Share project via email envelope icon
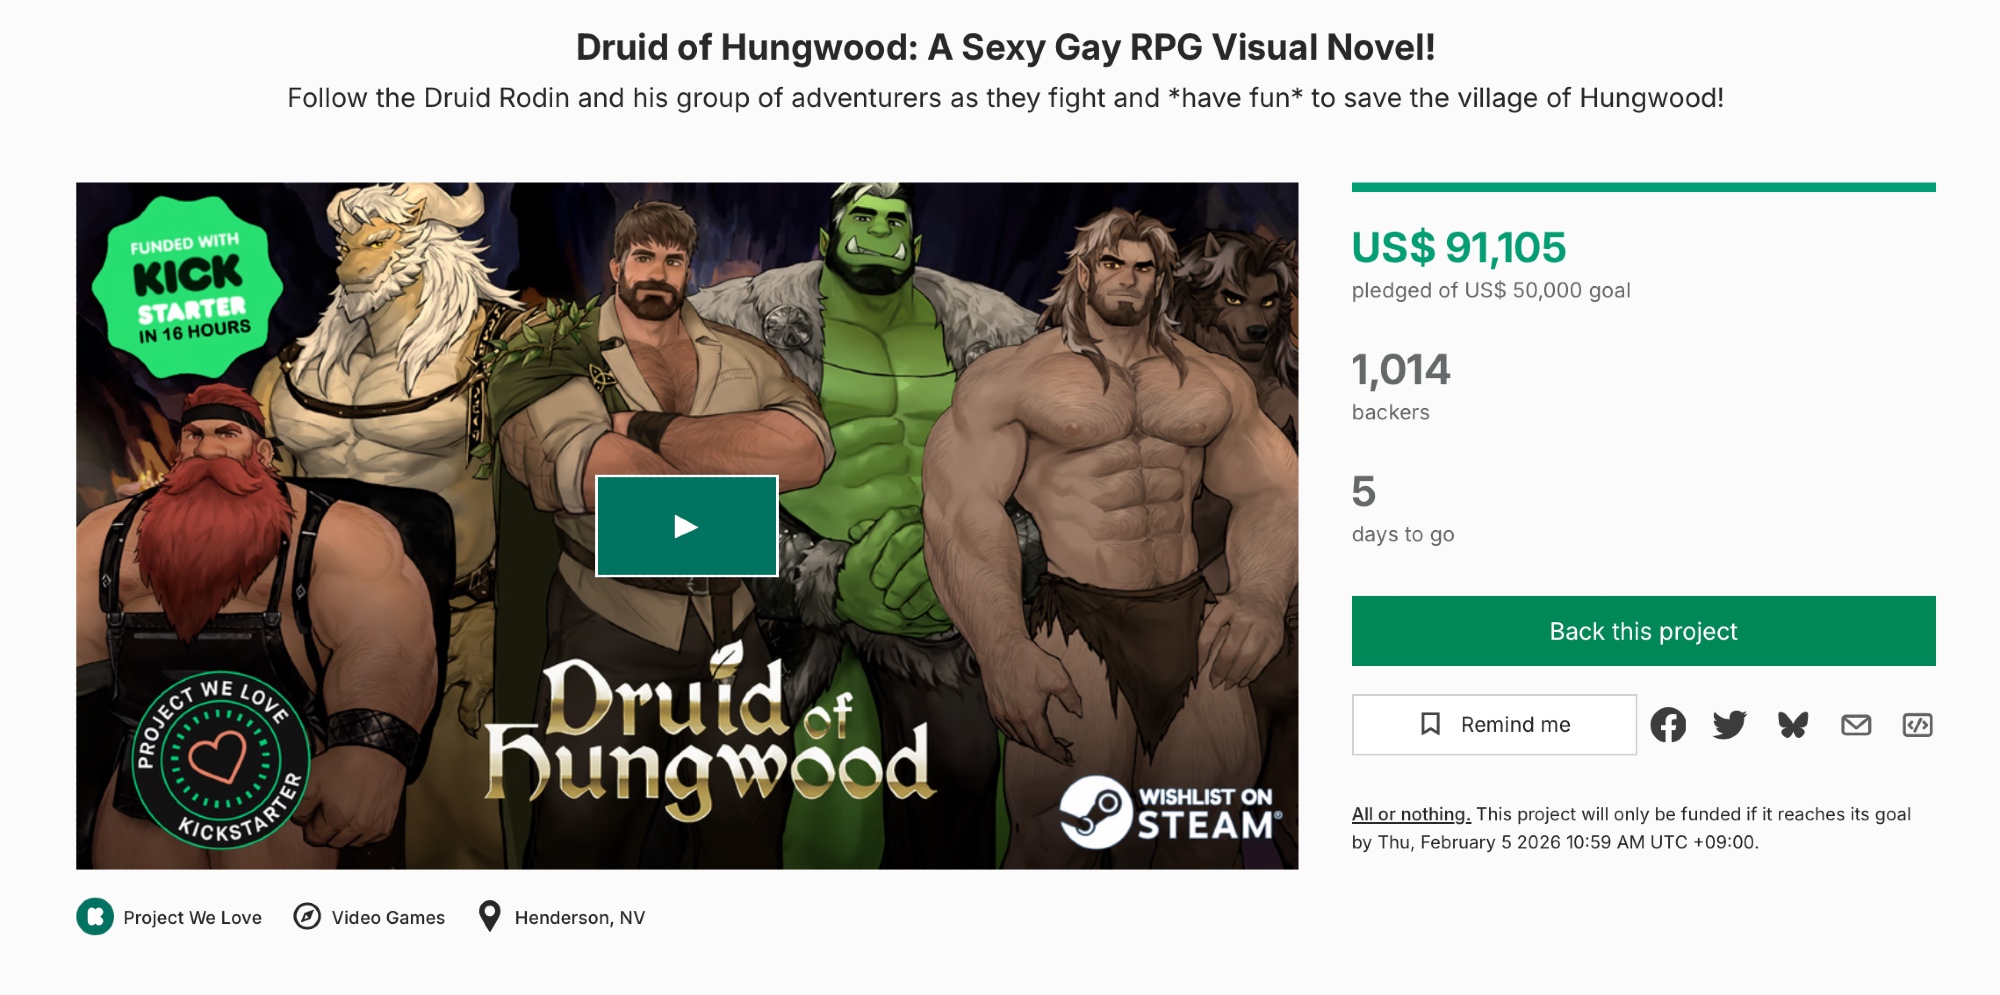Viewport: 2000px width, 995px height. click(x=1856, y=725)
